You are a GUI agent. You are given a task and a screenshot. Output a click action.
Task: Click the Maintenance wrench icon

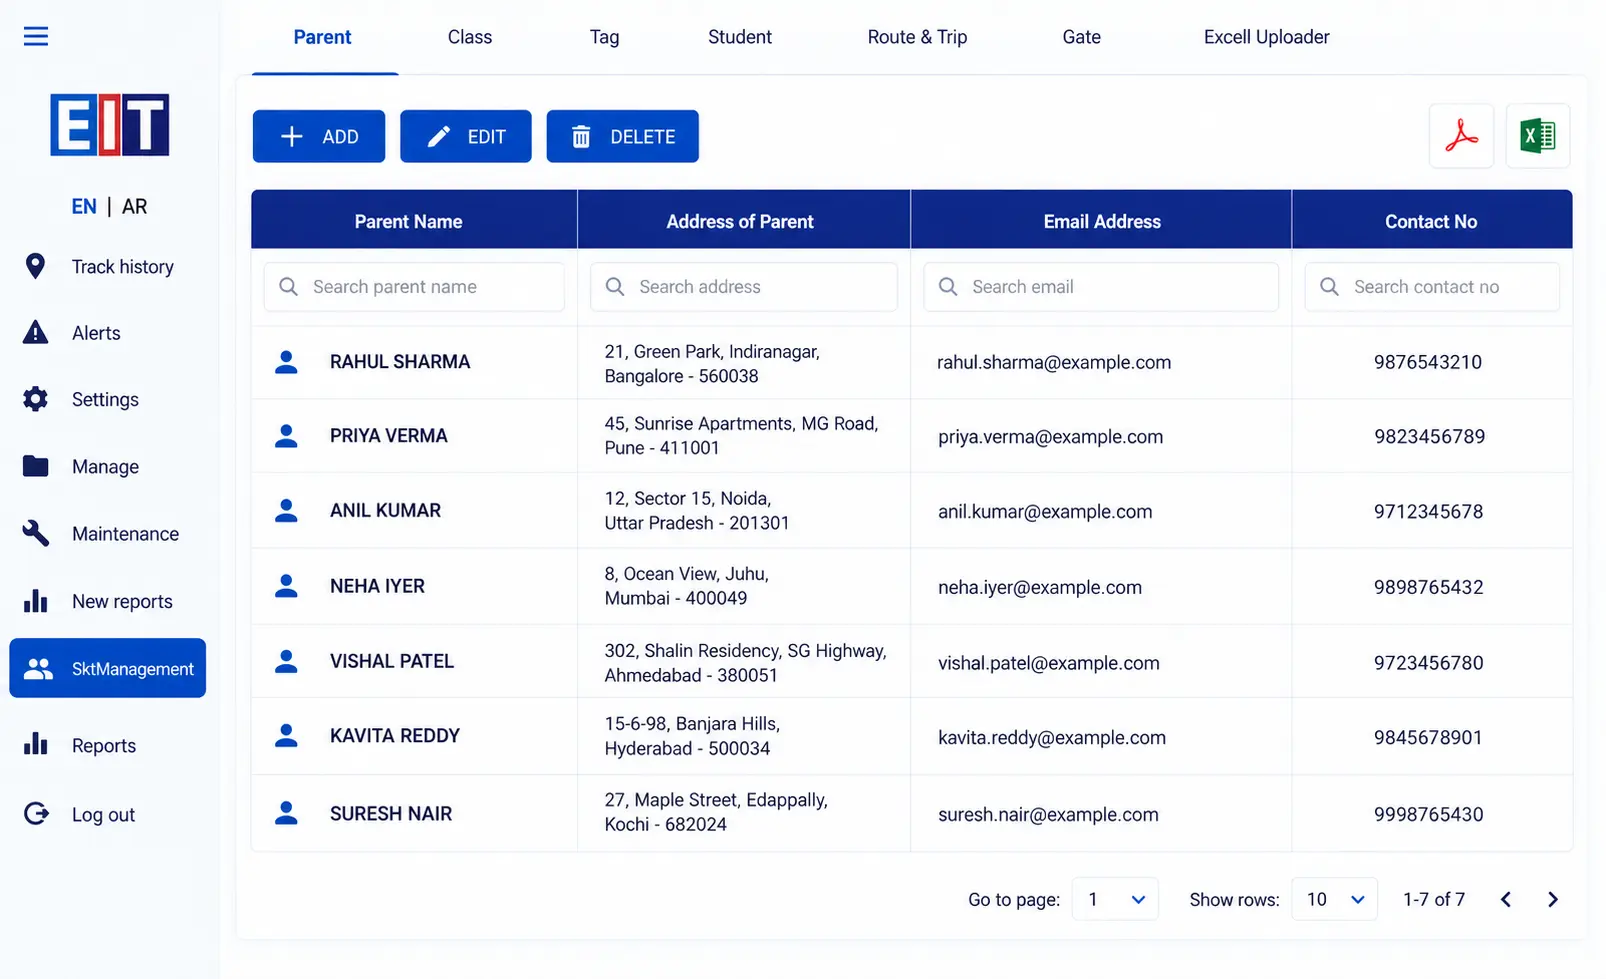click(35, 533)
